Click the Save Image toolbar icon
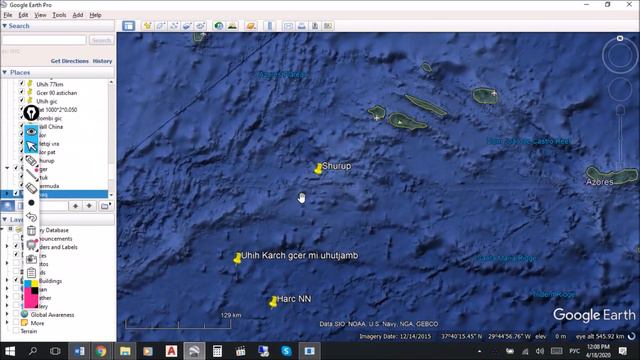This screenshot has width=640, height=360. pyautogui.click(x=315, y=26)
